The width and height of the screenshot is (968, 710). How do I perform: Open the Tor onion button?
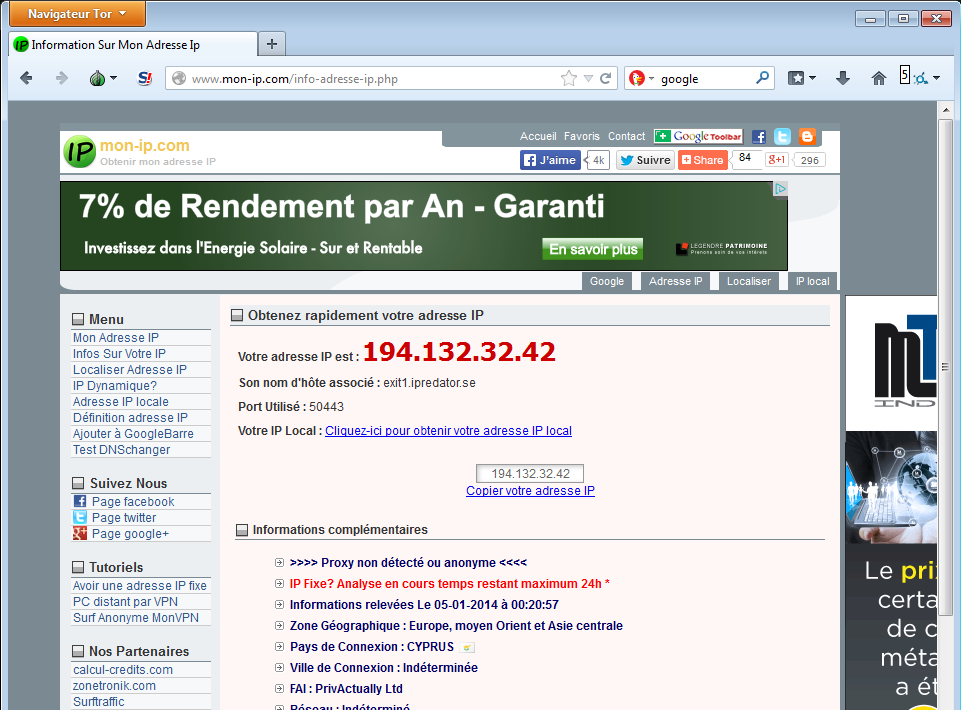coord(97,78)
